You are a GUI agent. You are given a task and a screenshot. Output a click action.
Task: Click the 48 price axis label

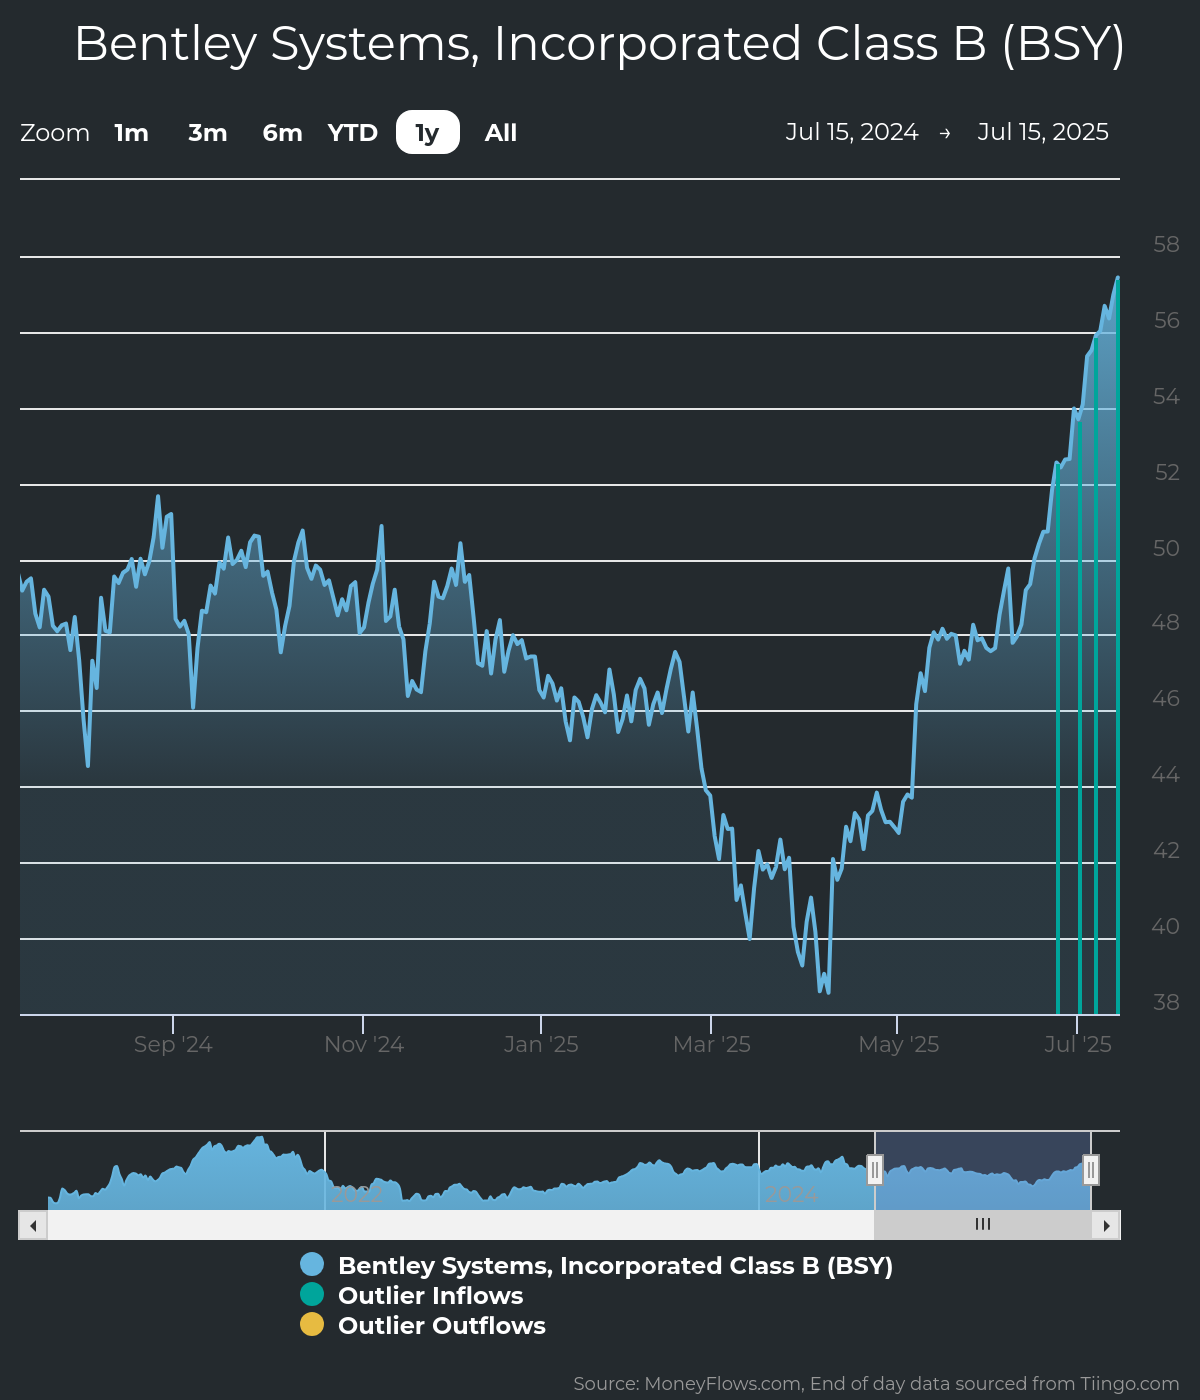pyautogui.click(x=1166, y=622)
